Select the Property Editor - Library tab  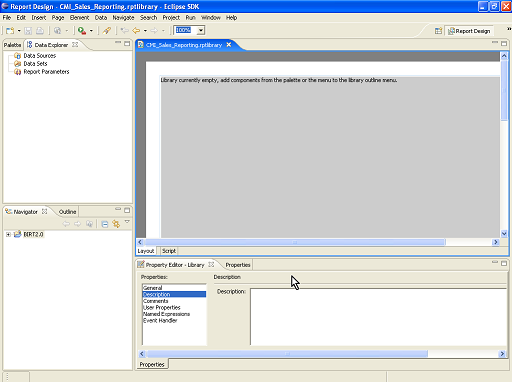pyautogui.click(x=175, y=265)
